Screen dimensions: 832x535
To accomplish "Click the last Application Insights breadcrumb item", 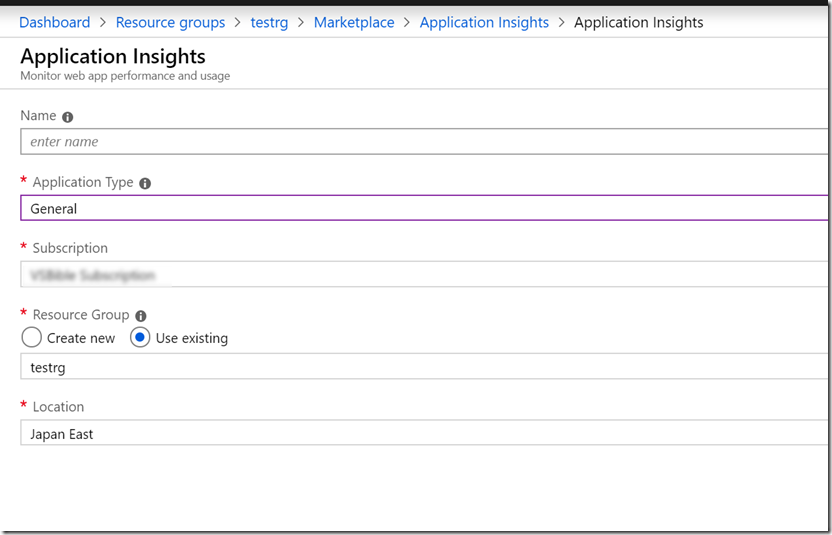I will click(x=638, y=23).
